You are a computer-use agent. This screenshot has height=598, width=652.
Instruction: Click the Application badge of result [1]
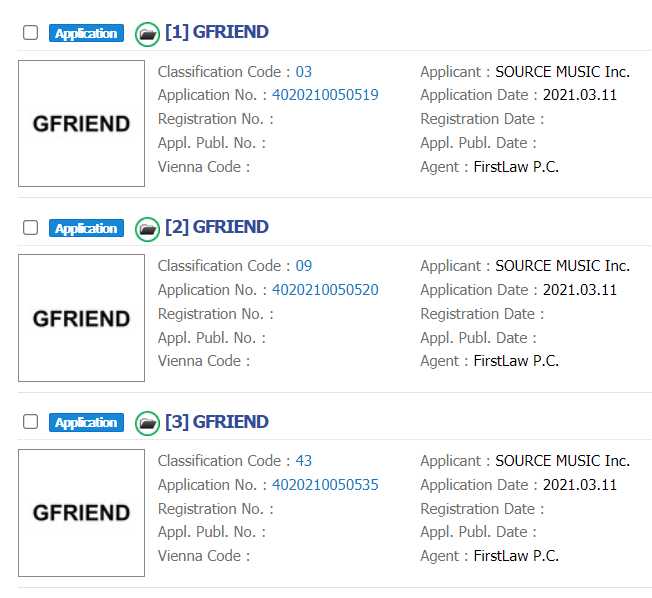tap(86, 33)
